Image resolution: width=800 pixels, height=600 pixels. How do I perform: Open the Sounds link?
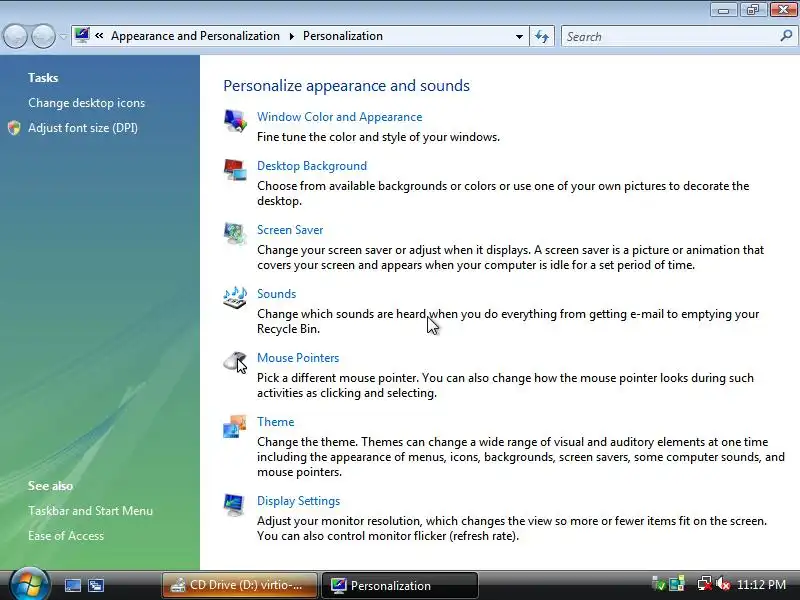(276, 294)
